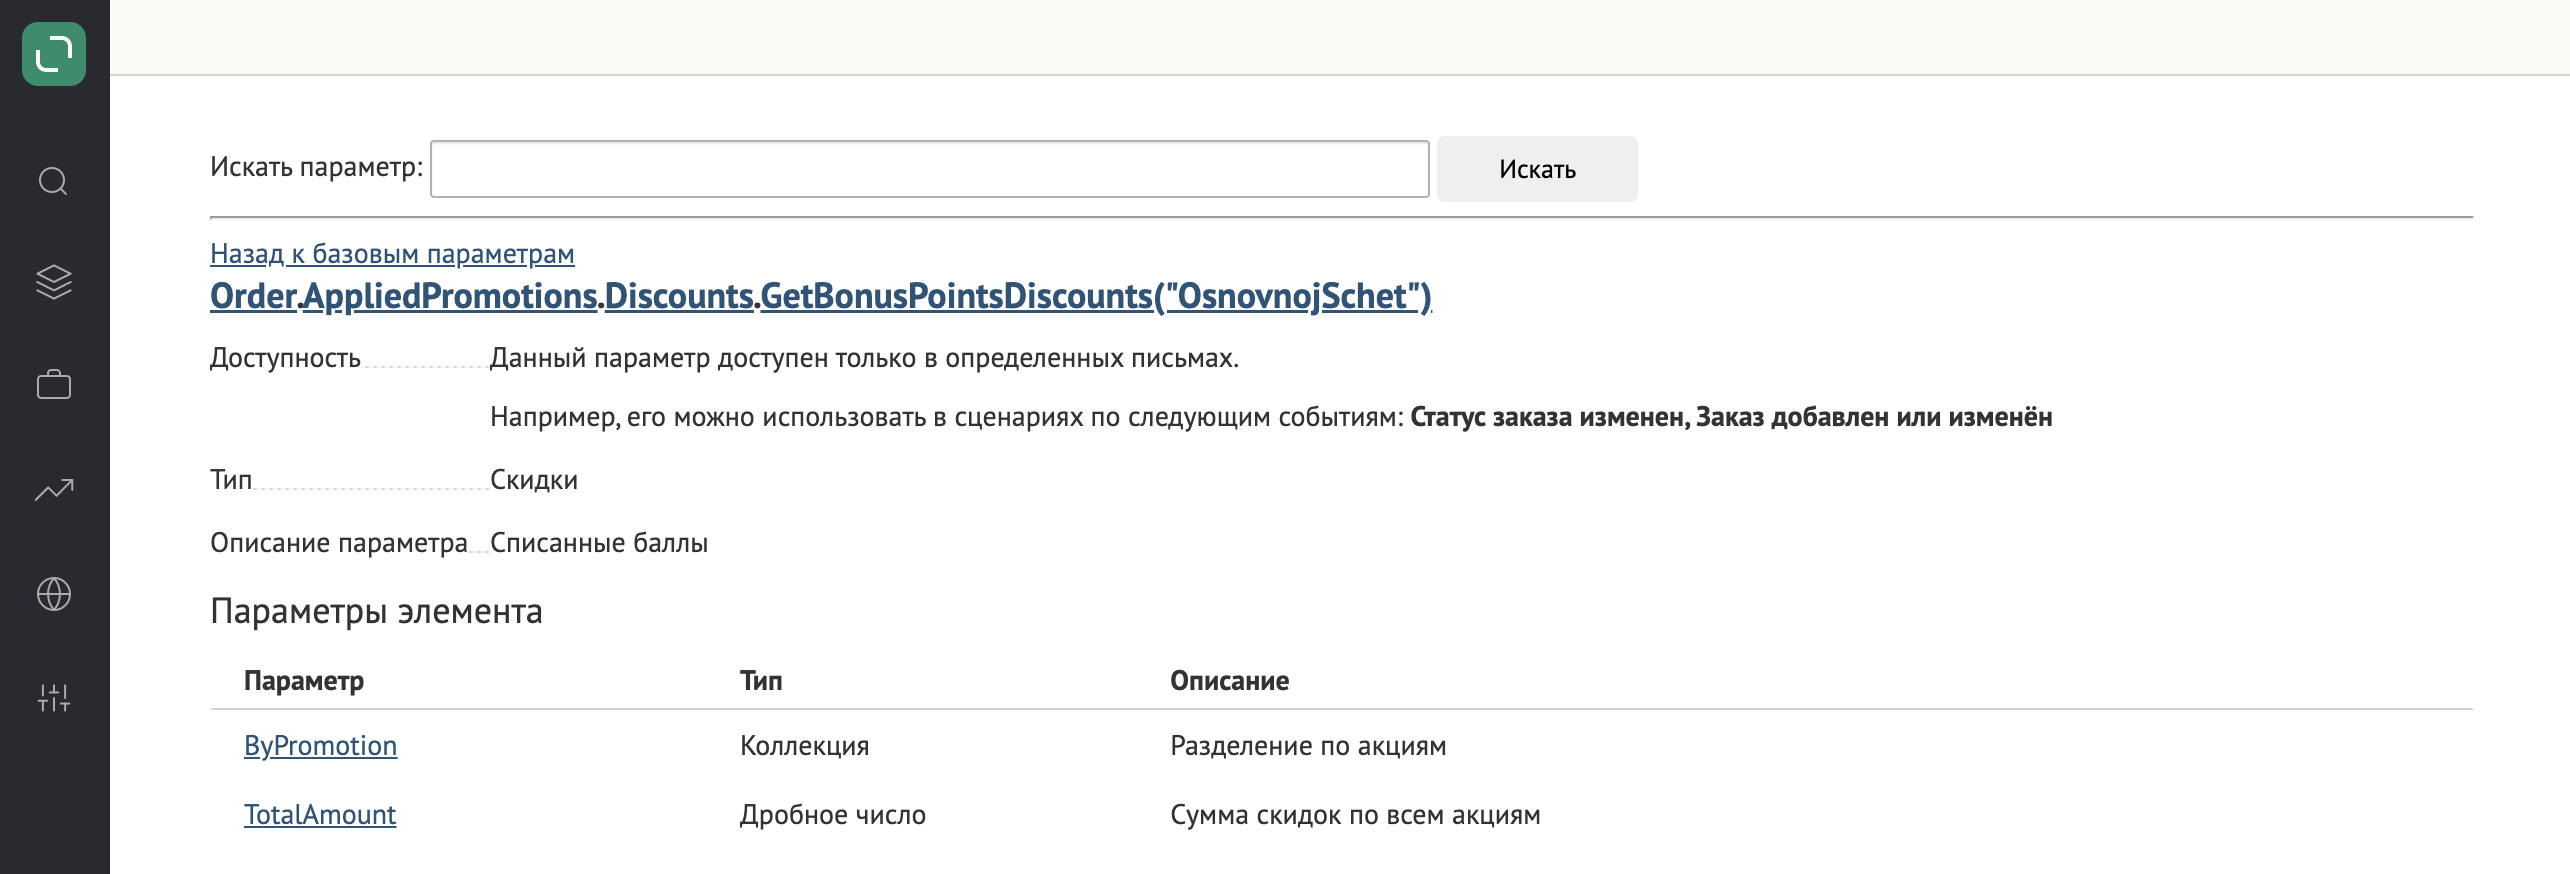2570x874 pixels.
Task: Follow "Назад к базовым параметрам" link
Action: click(392, 254)
